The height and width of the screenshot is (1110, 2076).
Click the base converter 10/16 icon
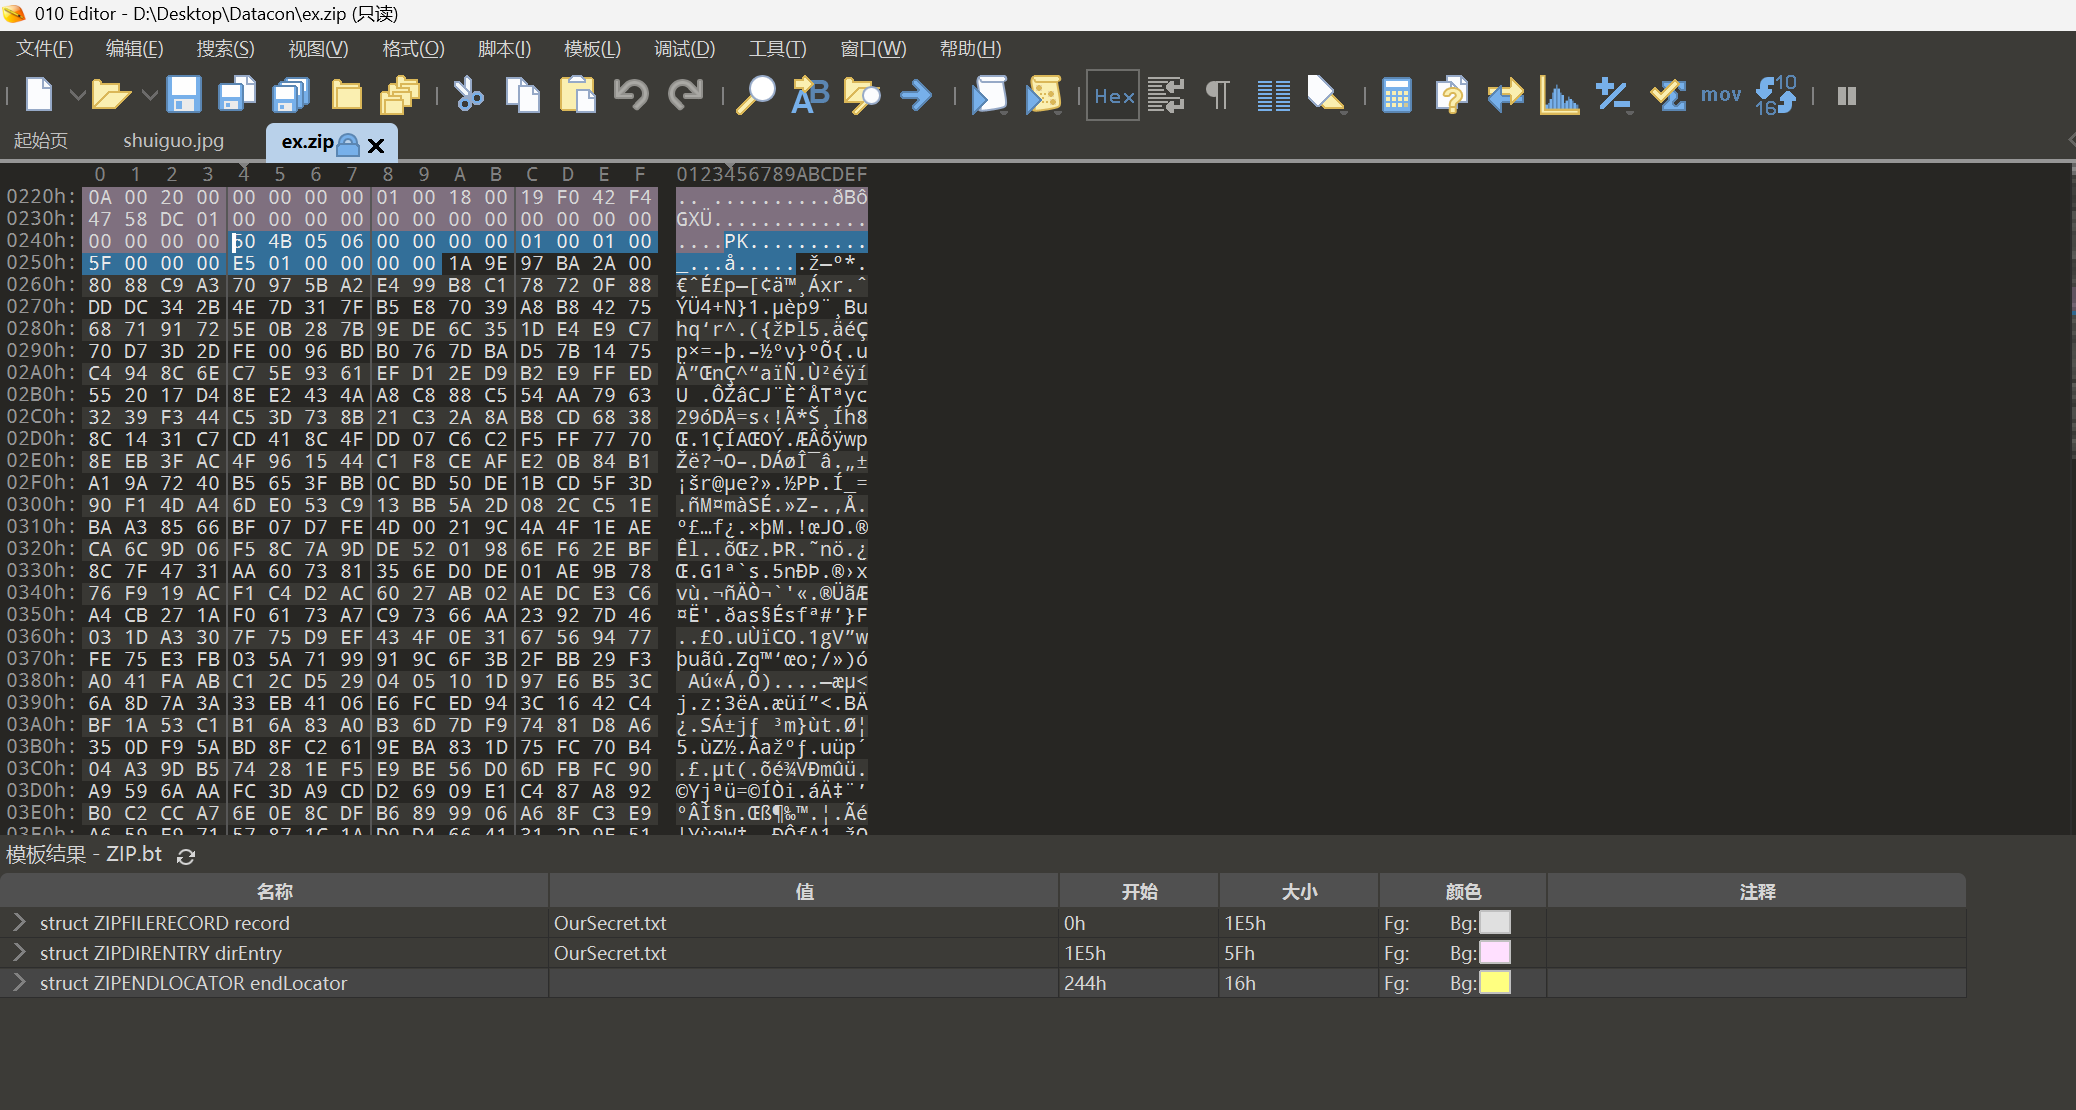pos(1776,95)
